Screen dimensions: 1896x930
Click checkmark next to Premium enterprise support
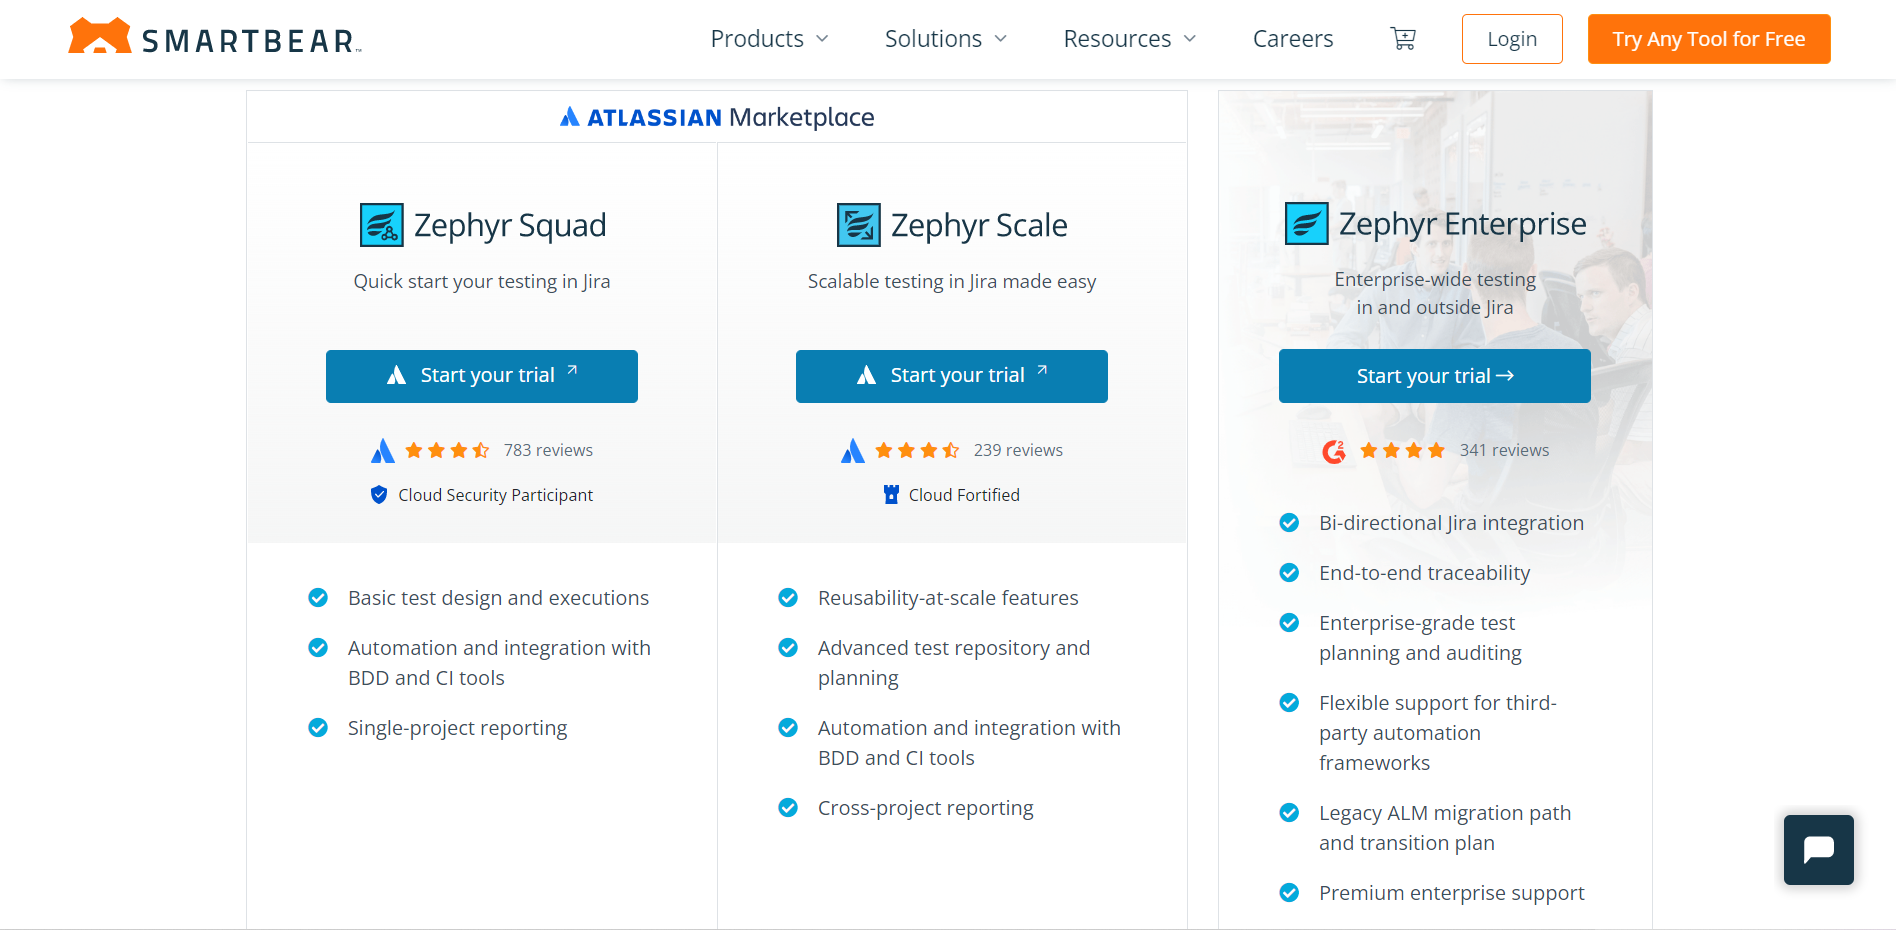[1290, 893]
